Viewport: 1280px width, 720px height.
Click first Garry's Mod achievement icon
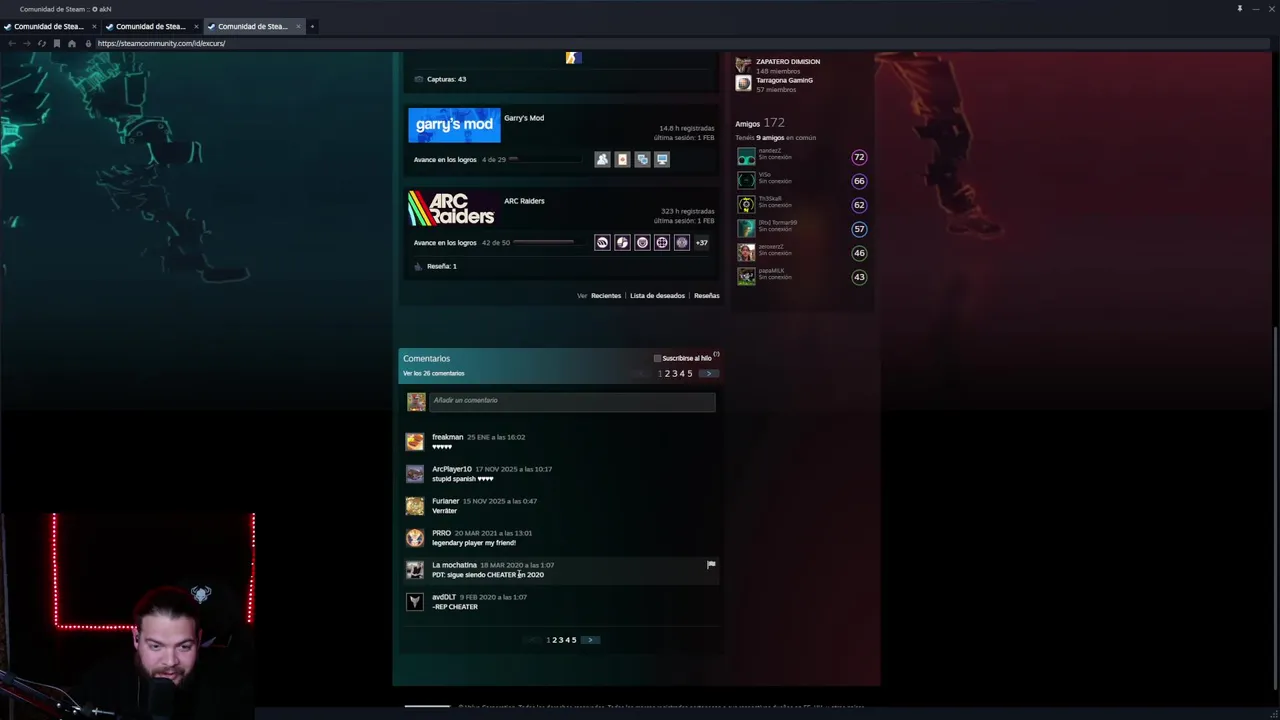602,159
